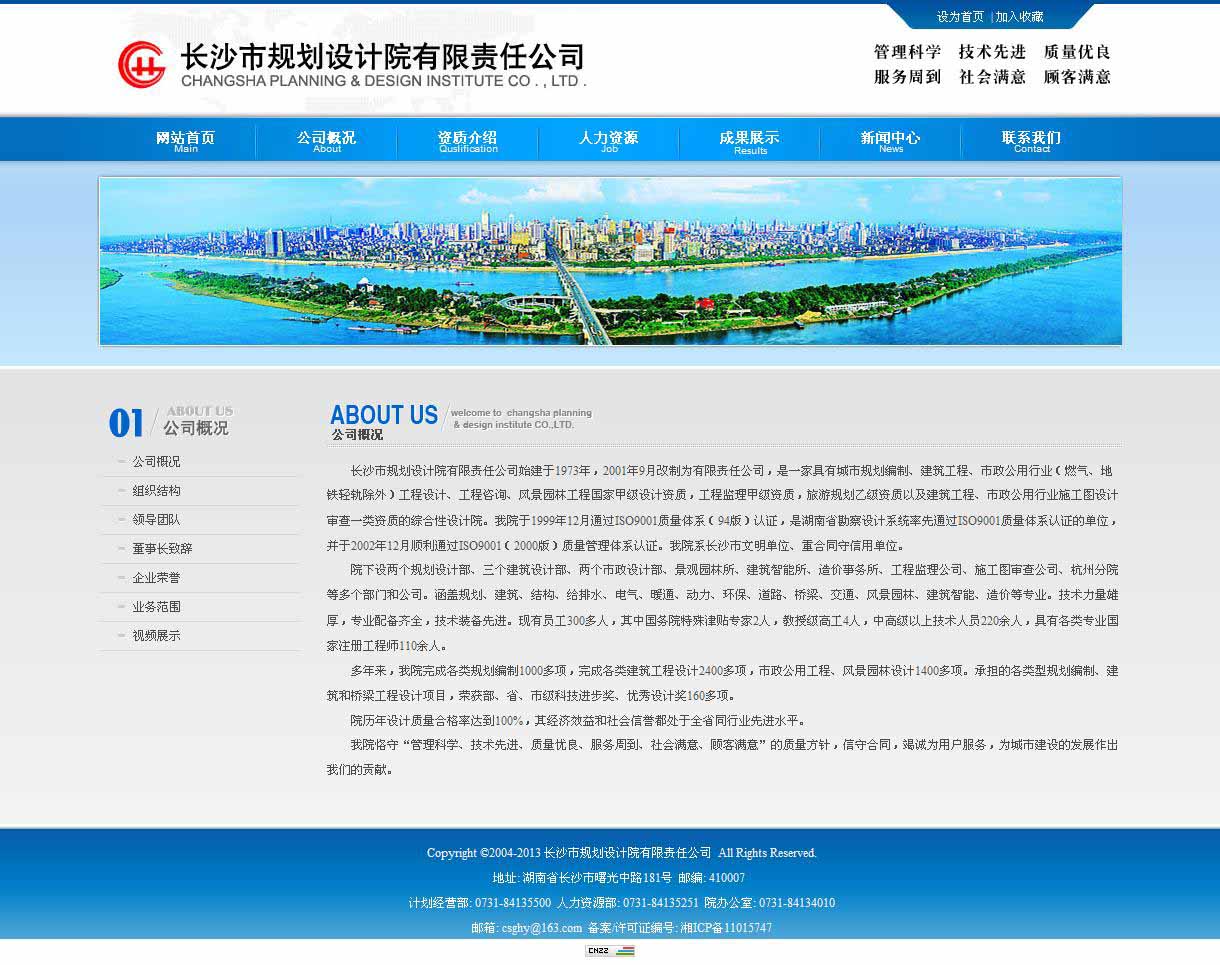
Task: Open 新闻中心 News navigation item
Action: click(890, 141)
